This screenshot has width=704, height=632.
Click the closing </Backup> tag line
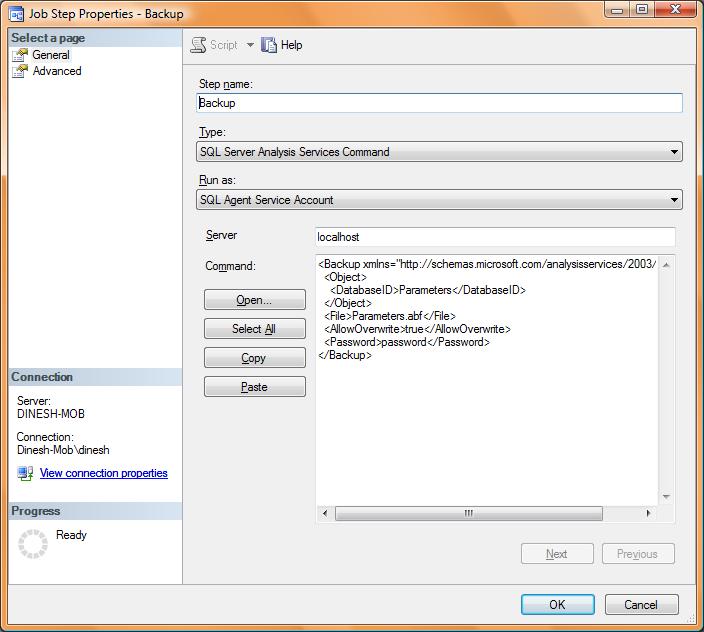click(x=345, y=355)
